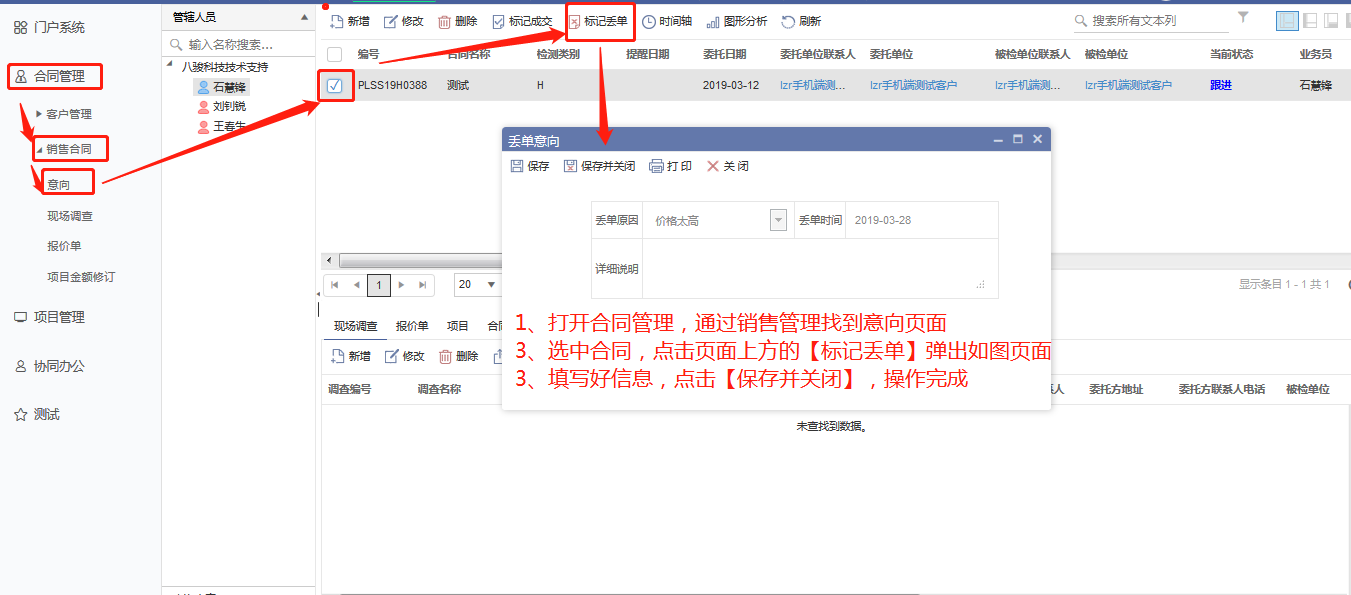Image resolution: width=1351 pixels, height=595 pixels.
Task: Open 项目管理 in the sidebar
Action: pyautogui.click(x=59, y=317)
